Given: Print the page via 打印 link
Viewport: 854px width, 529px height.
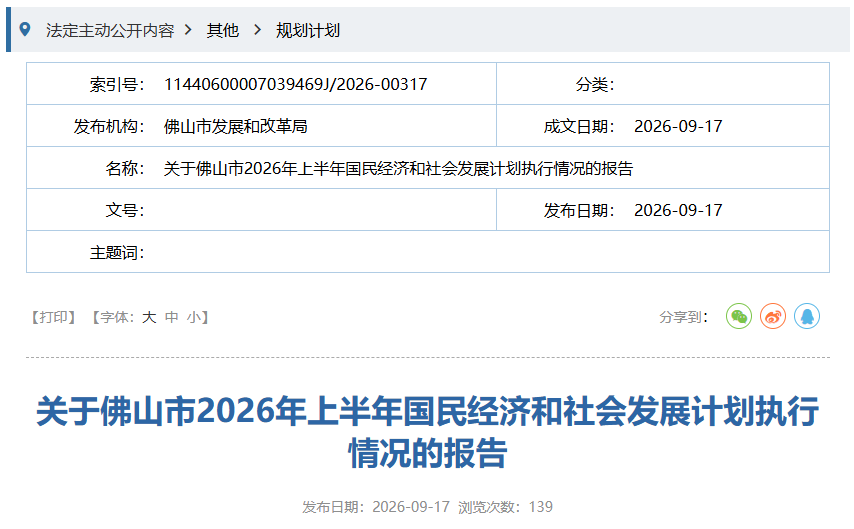Looking at the screenshot, I should [53, 317].
